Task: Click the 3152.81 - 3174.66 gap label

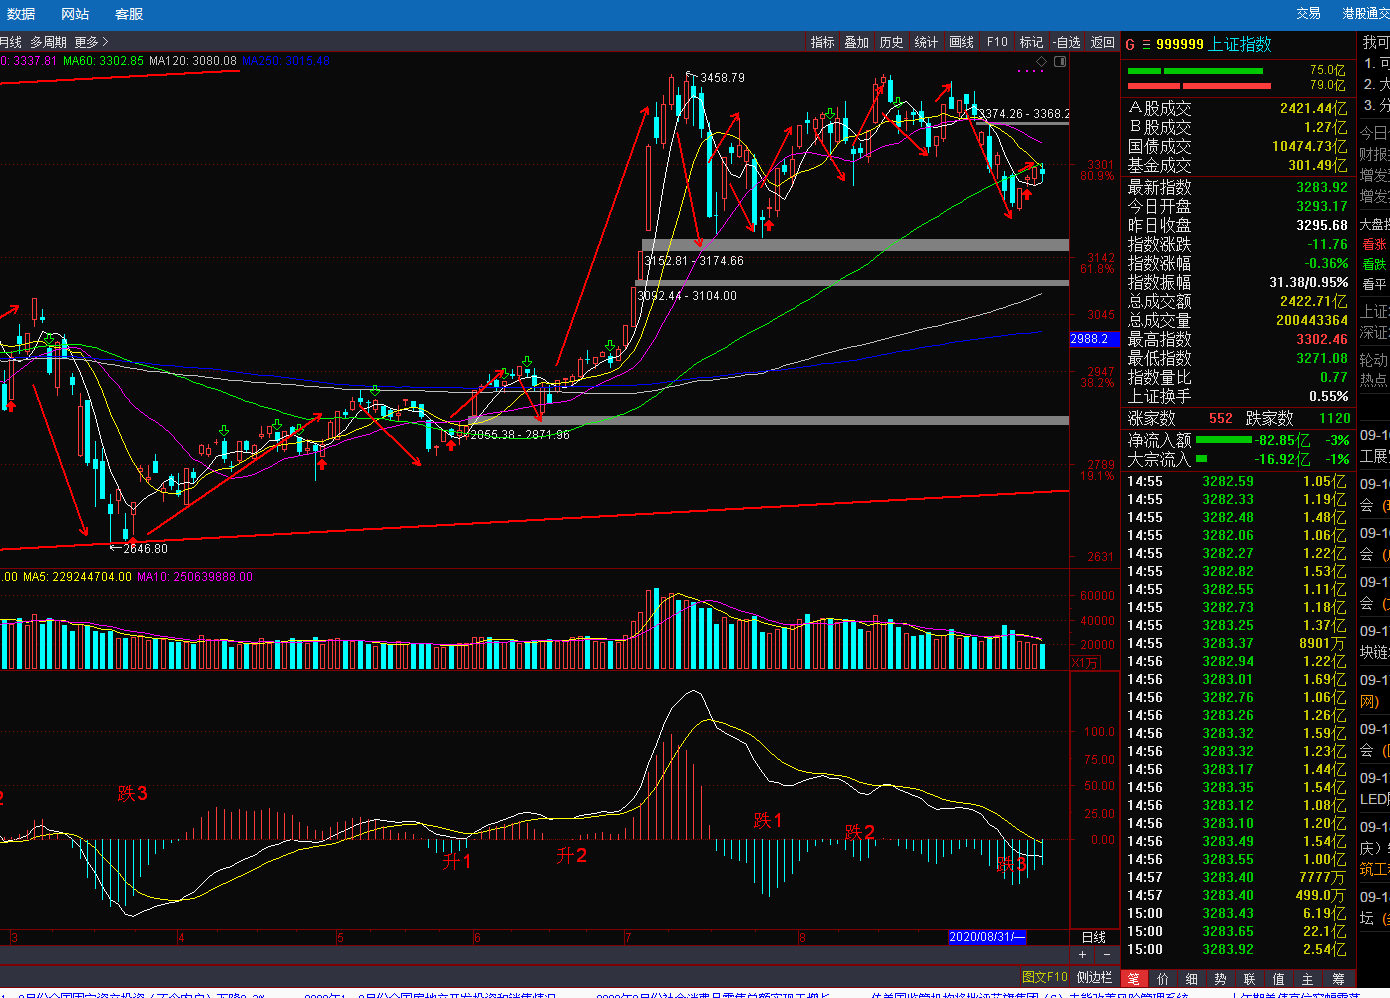Action: pyautogui.click(x=694, y=261)
